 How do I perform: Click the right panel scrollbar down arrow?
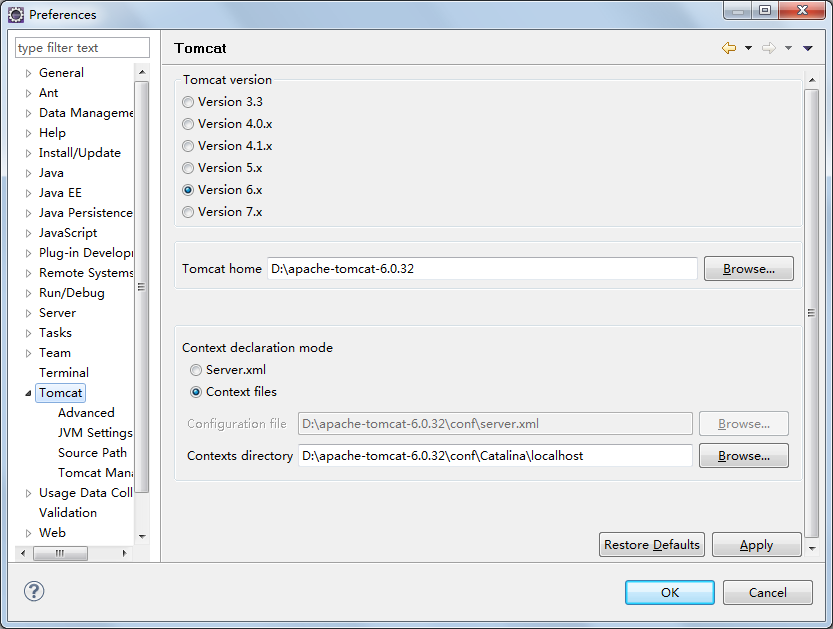(x=812, y=548)
